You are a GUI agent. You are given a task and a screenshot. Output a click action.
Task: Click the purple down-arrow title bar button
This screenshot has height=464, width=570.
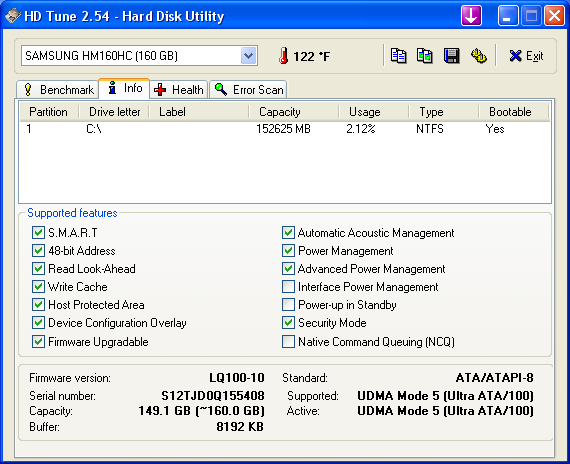pos(471,16)
